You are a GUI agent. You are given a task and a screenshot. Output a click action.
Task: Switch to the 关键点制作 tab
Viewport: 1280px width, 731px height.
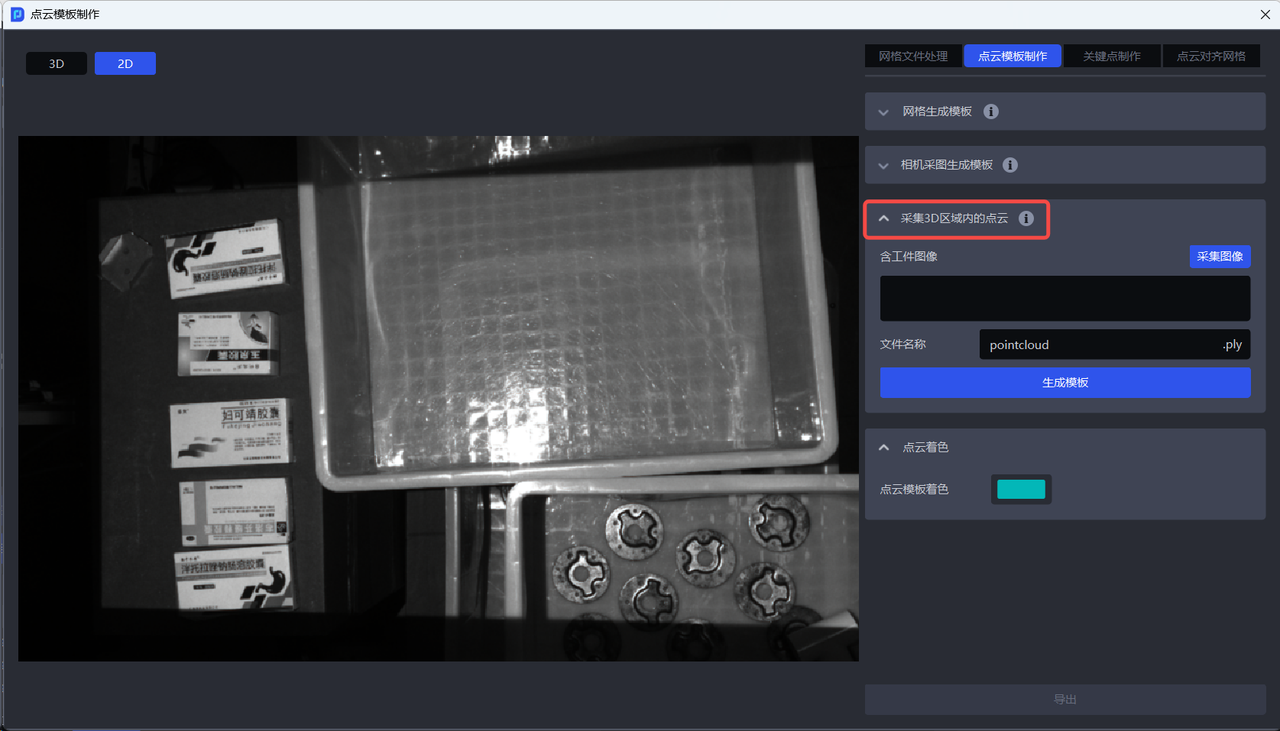point(1111,56)
